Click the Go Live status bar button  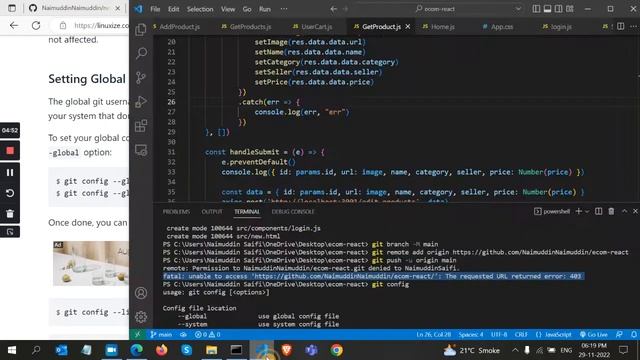(x=594, y=334)
